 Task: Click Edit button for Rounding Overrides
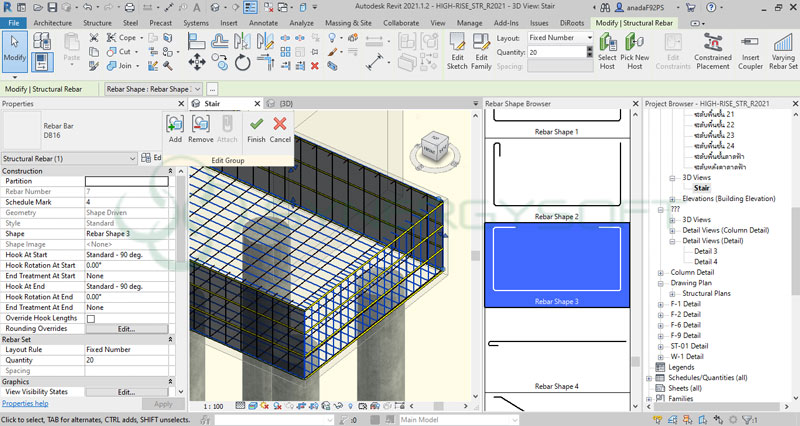point(125,328)
